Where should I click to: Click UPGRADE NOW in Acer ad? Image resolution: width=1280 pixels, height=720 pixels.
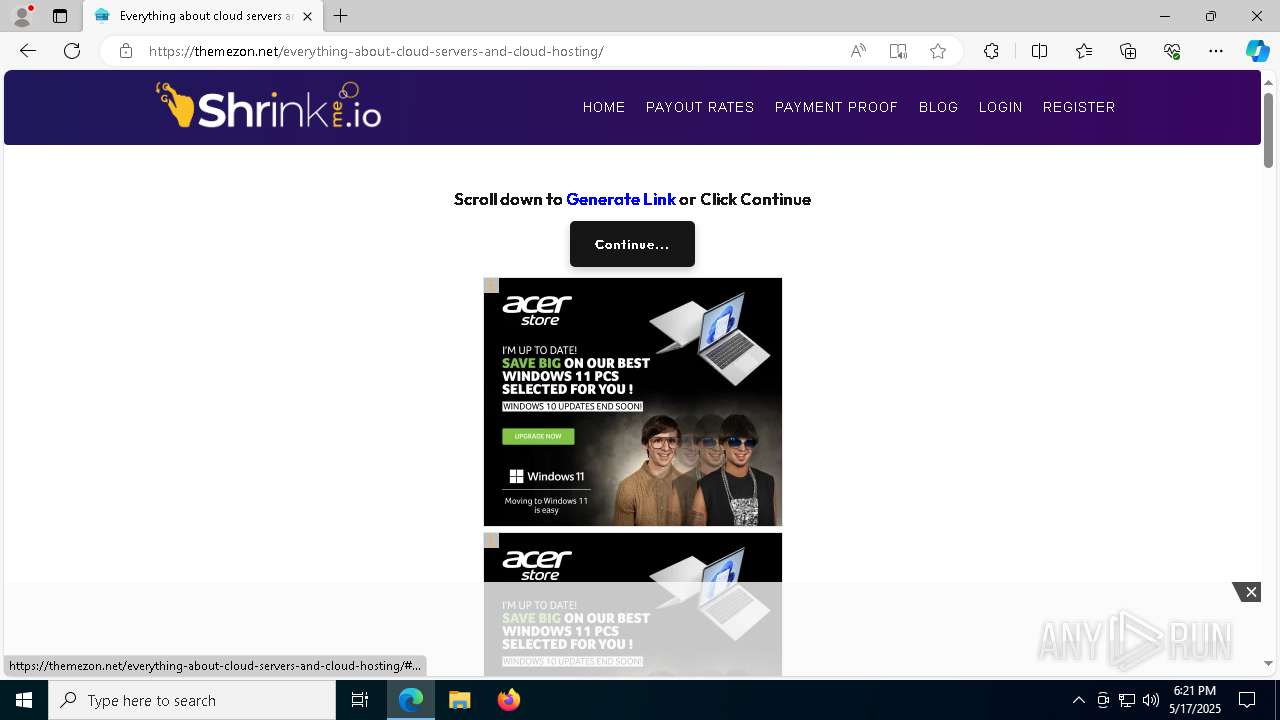tap(538, 437)
